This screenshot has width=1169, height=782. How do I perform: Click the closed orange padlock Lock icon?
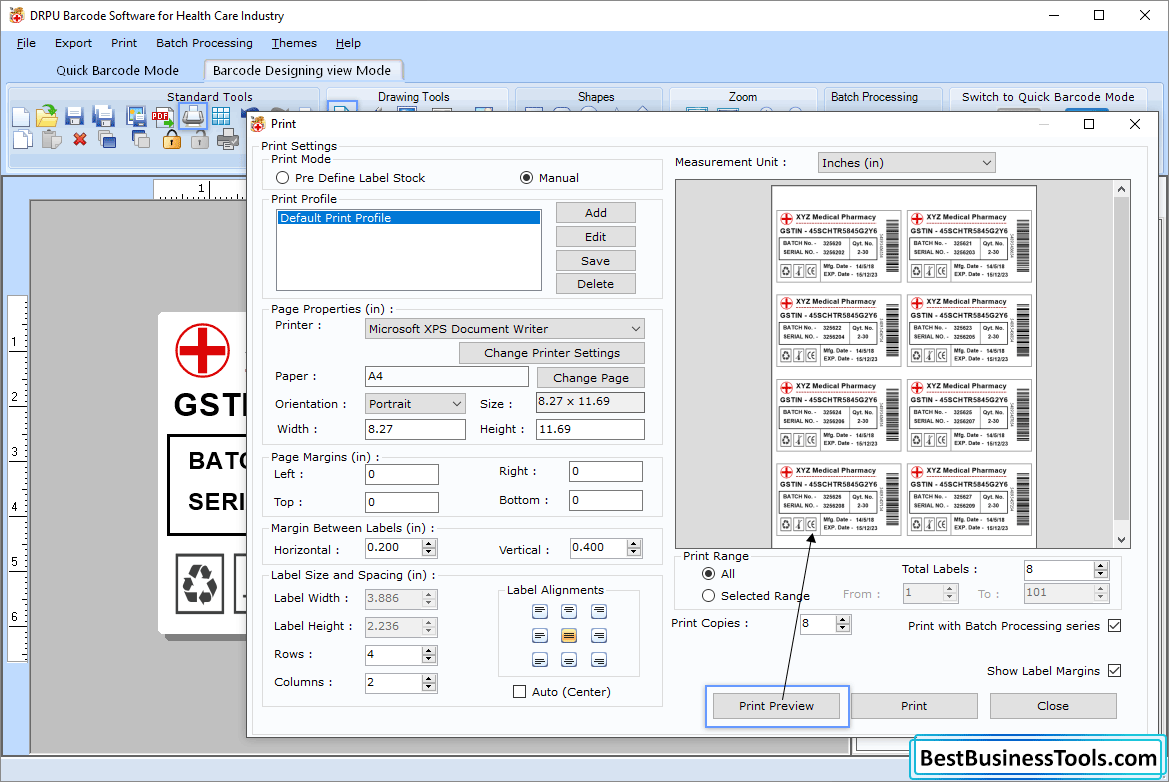click(172, 139)
